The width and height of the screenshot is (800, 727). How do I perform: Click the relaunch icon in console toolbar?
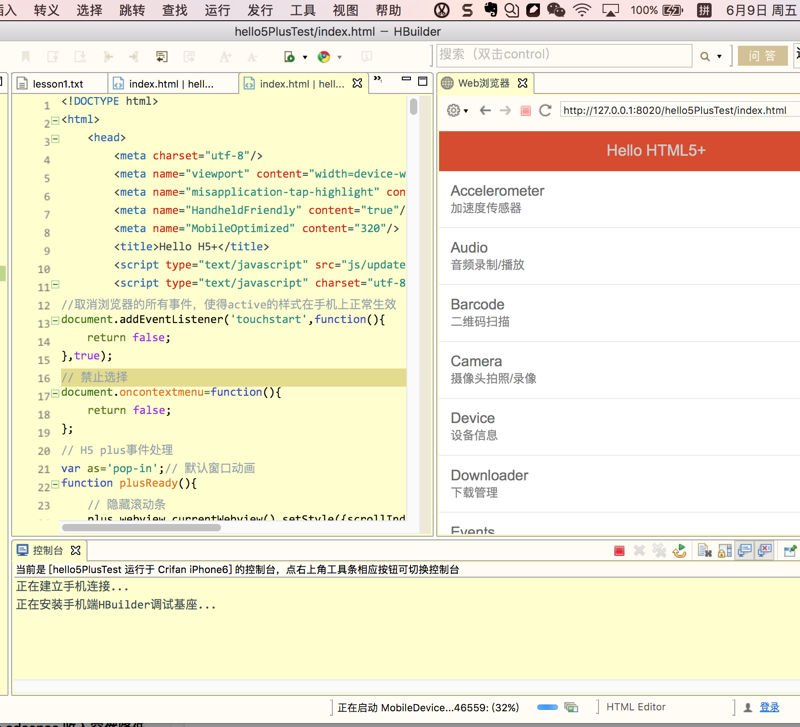pos(680,551)
